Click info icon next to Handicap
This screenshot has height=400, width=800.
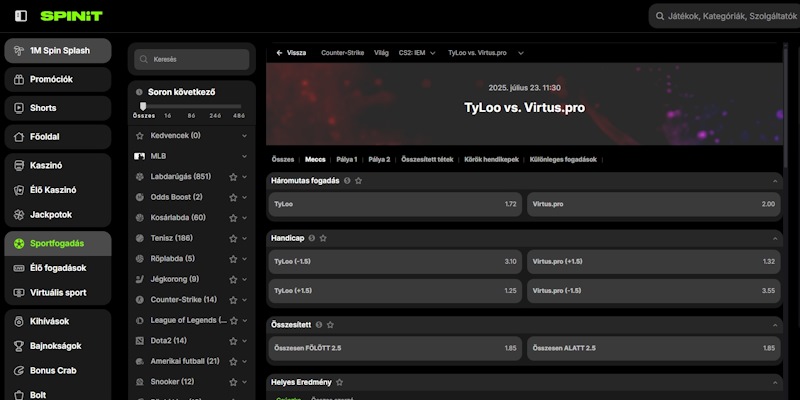point(312,238)
